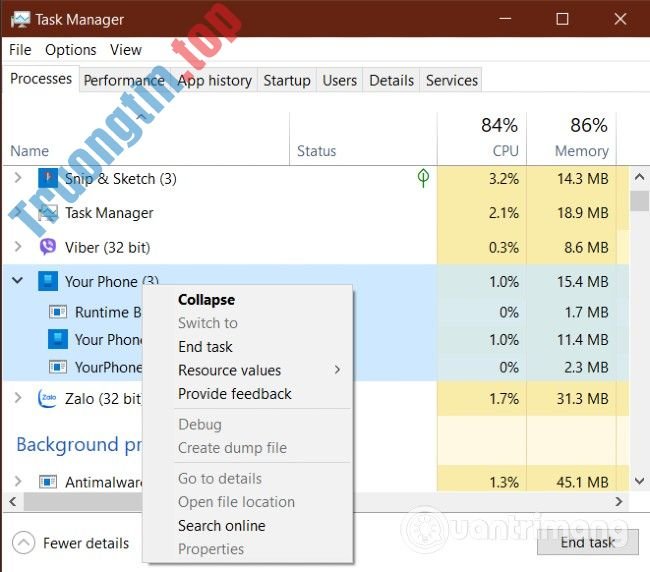This screenshot has width=650, height=572.
Task: Click the vertical scrollbar thumb
Action: pos(639,201)
